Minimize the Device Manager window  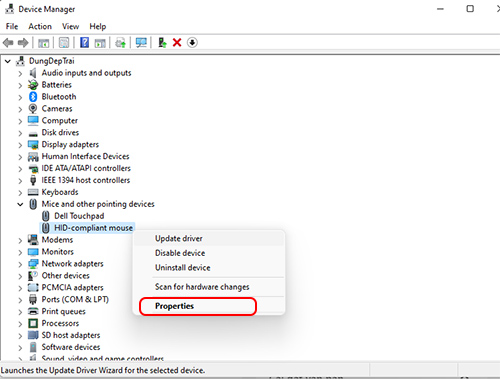click(440, 9)
